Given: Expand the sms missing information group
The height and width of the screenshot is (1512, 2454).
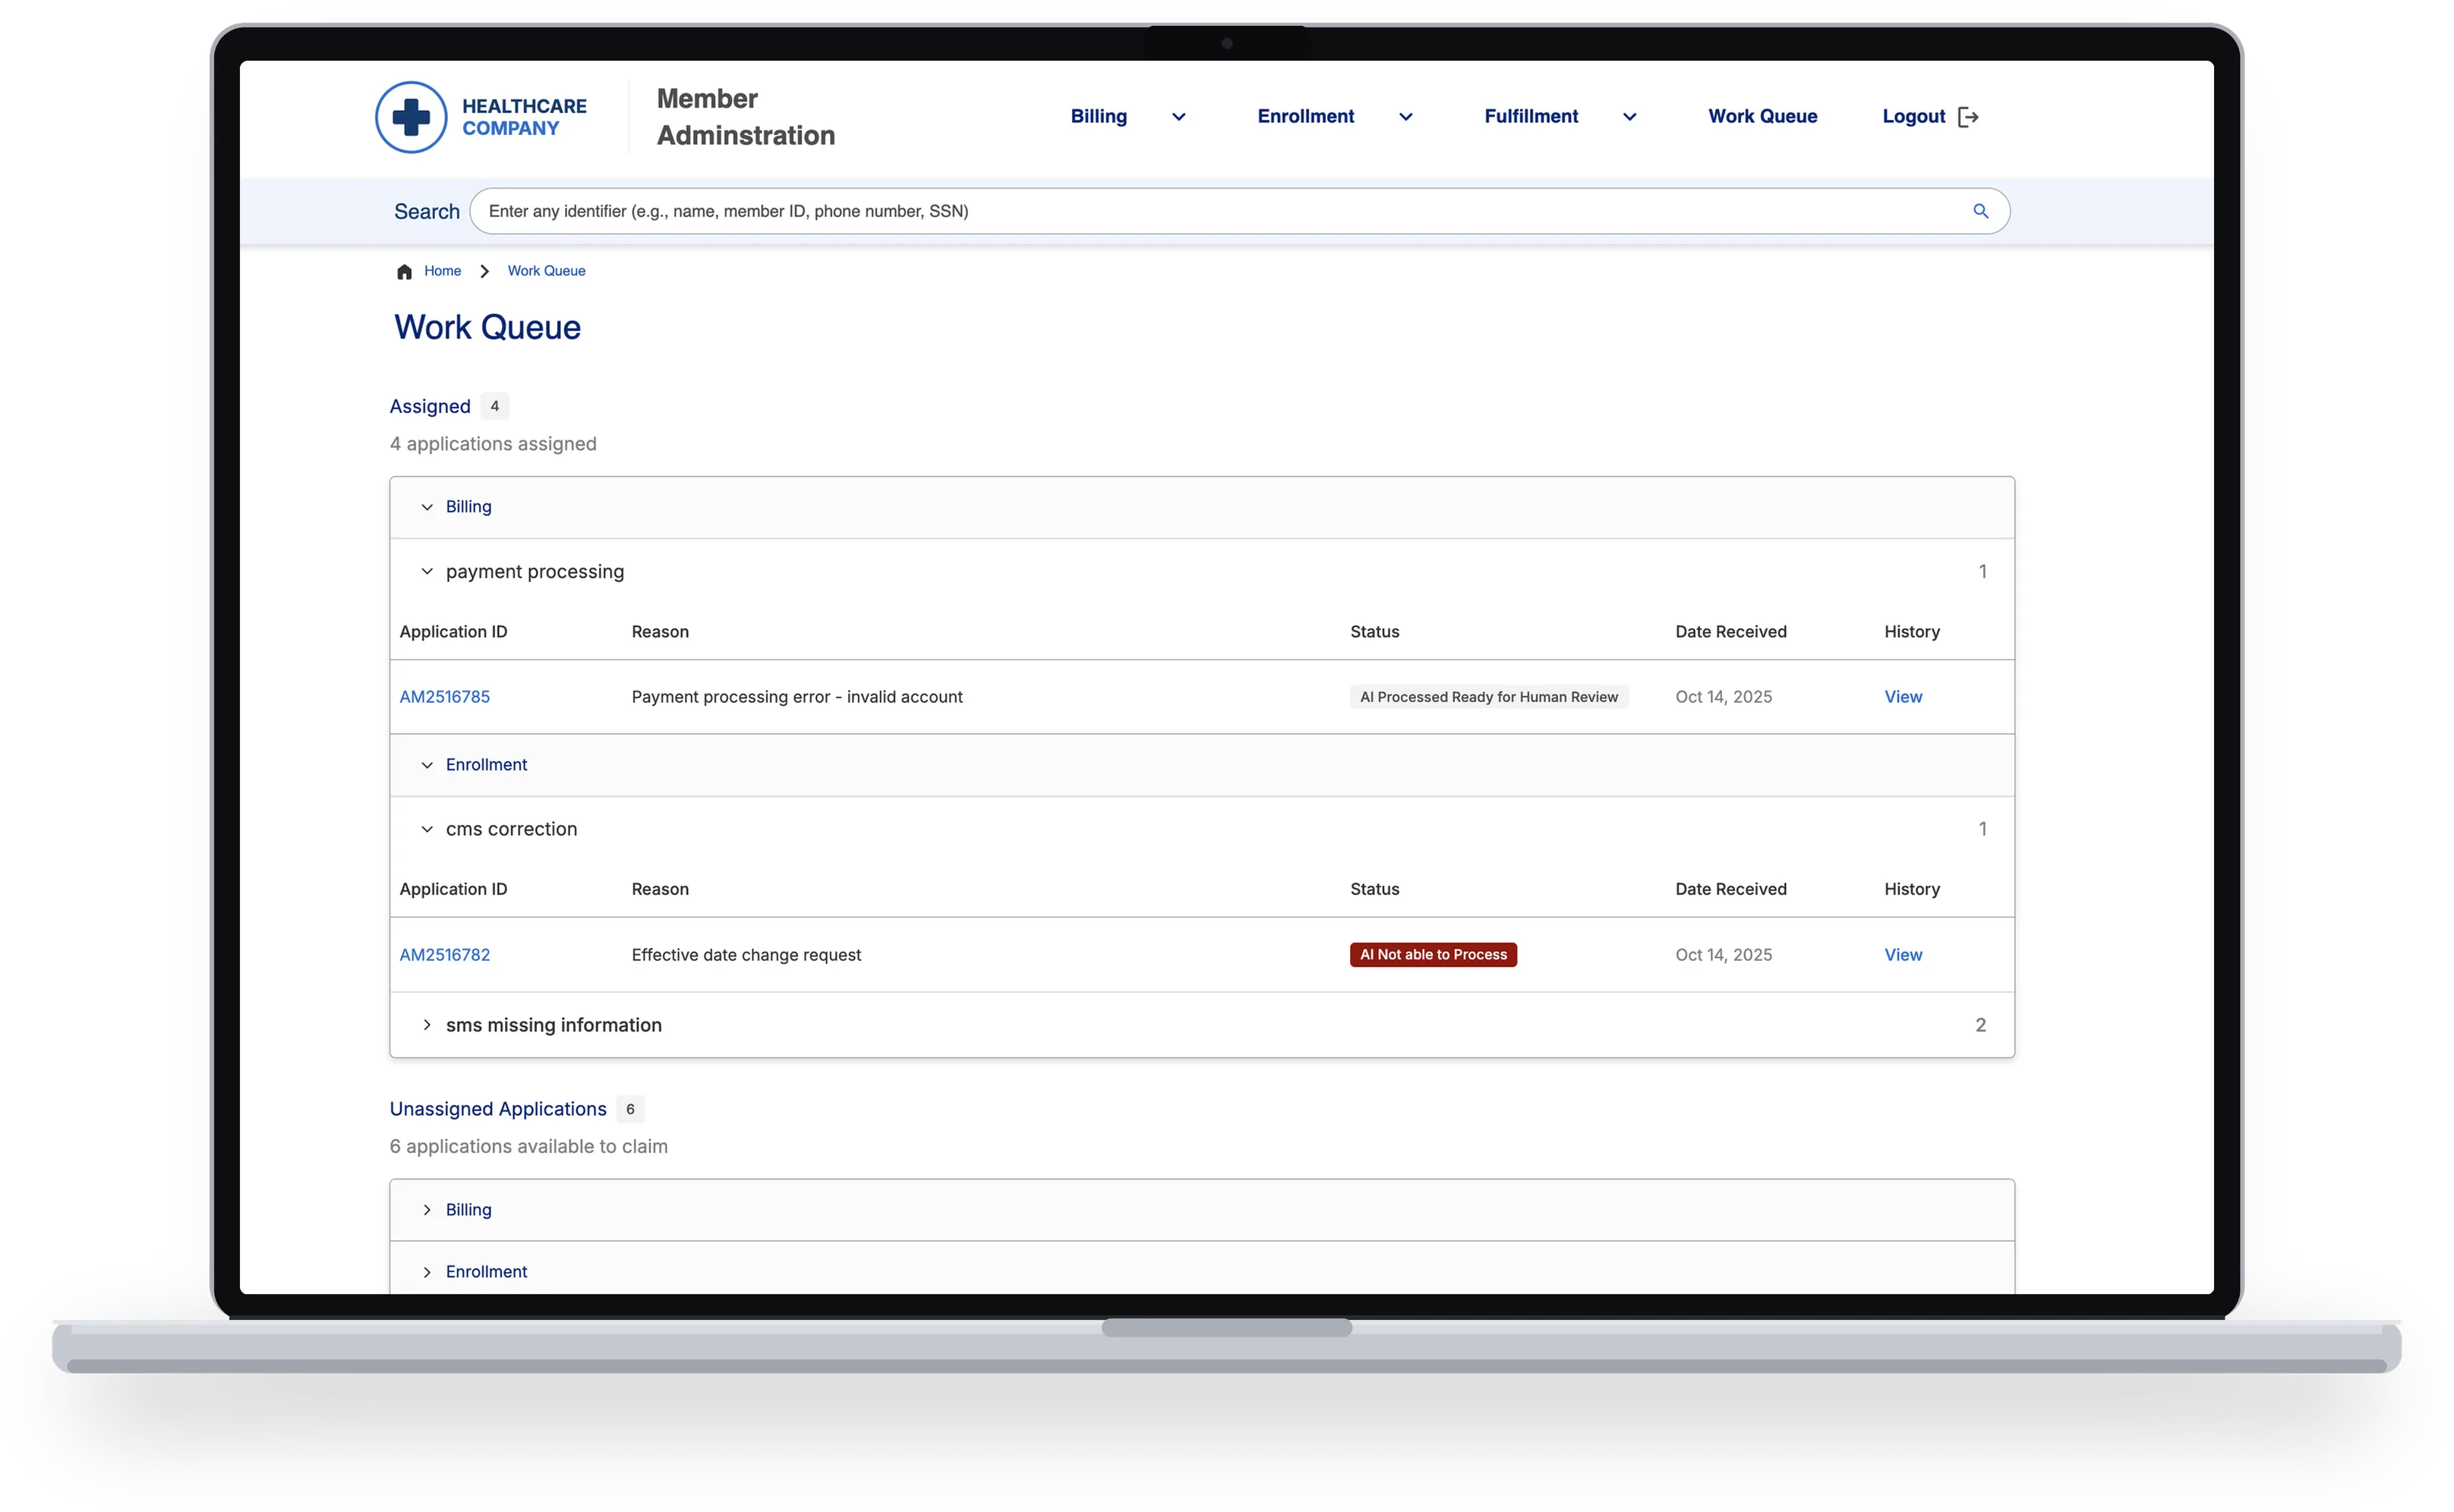Looking at the screenshot, I should (x=427, y=1025).
